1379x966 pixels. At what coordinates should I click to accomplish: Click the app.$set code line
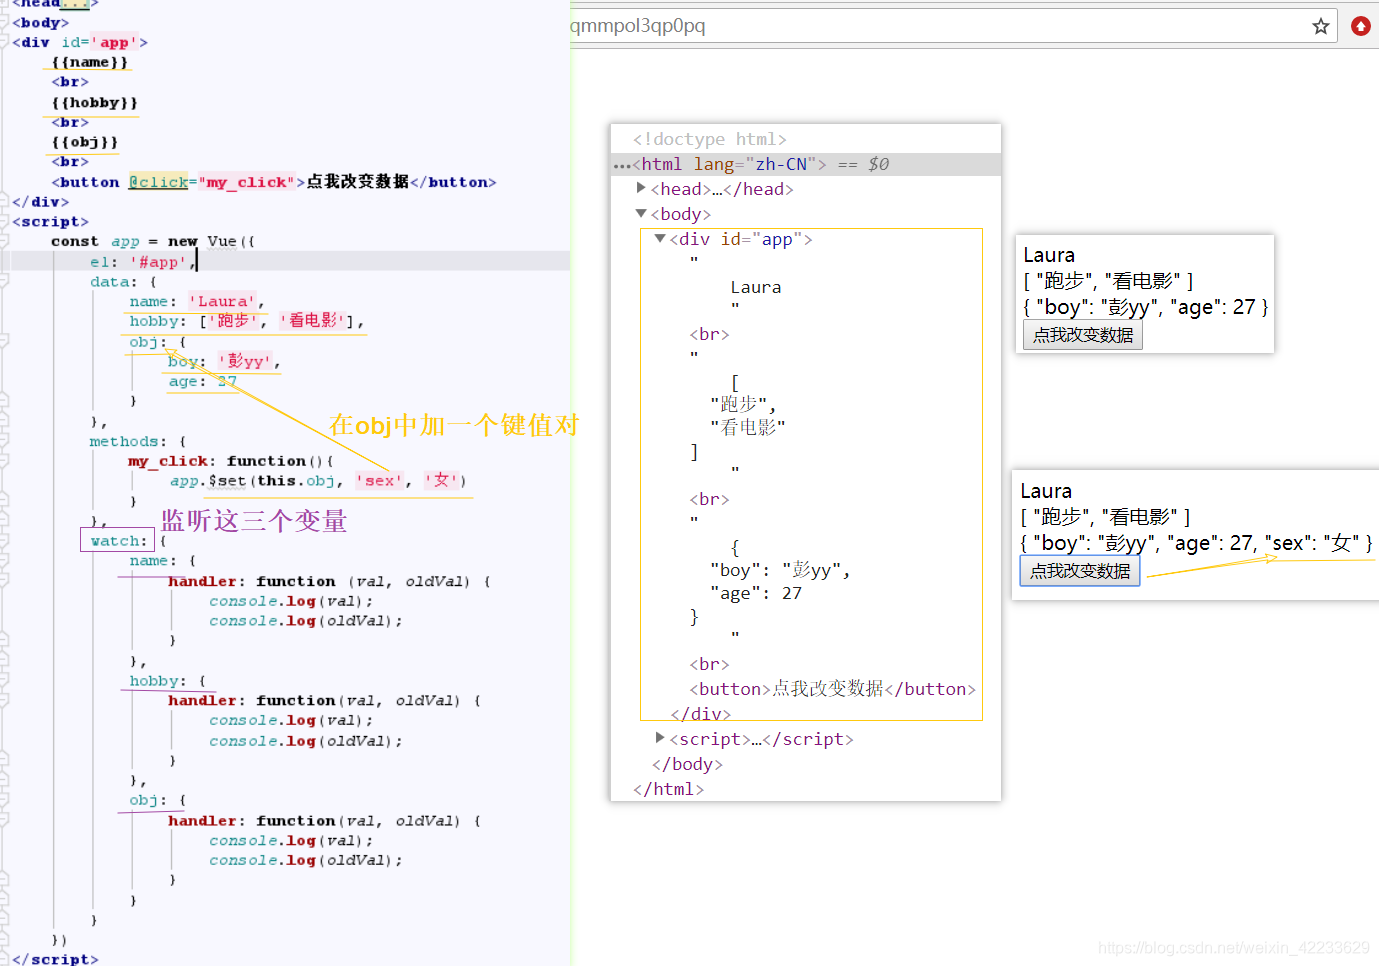coord(318,481)
